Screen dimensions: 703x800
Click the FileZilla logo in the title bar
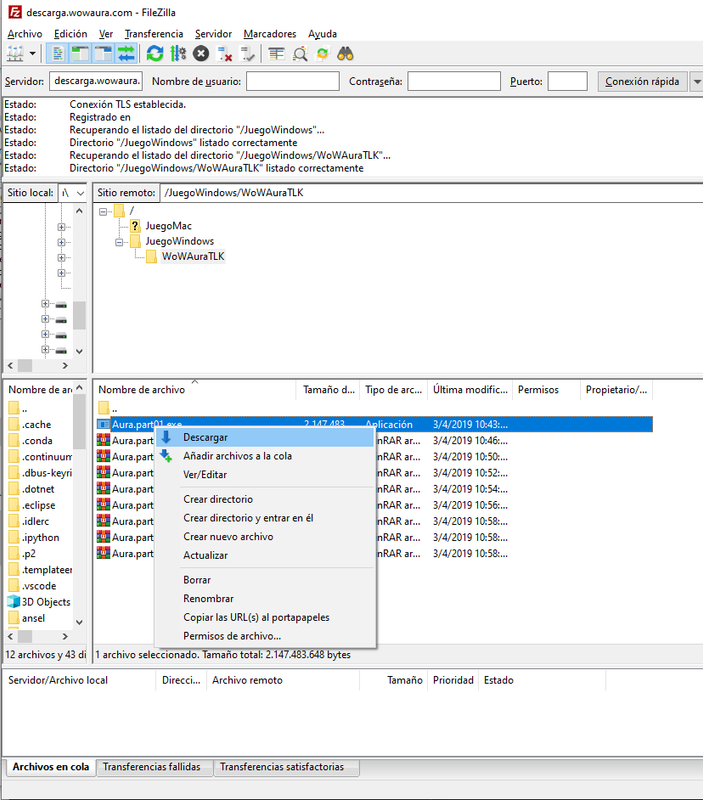click(x=15, y=12)
